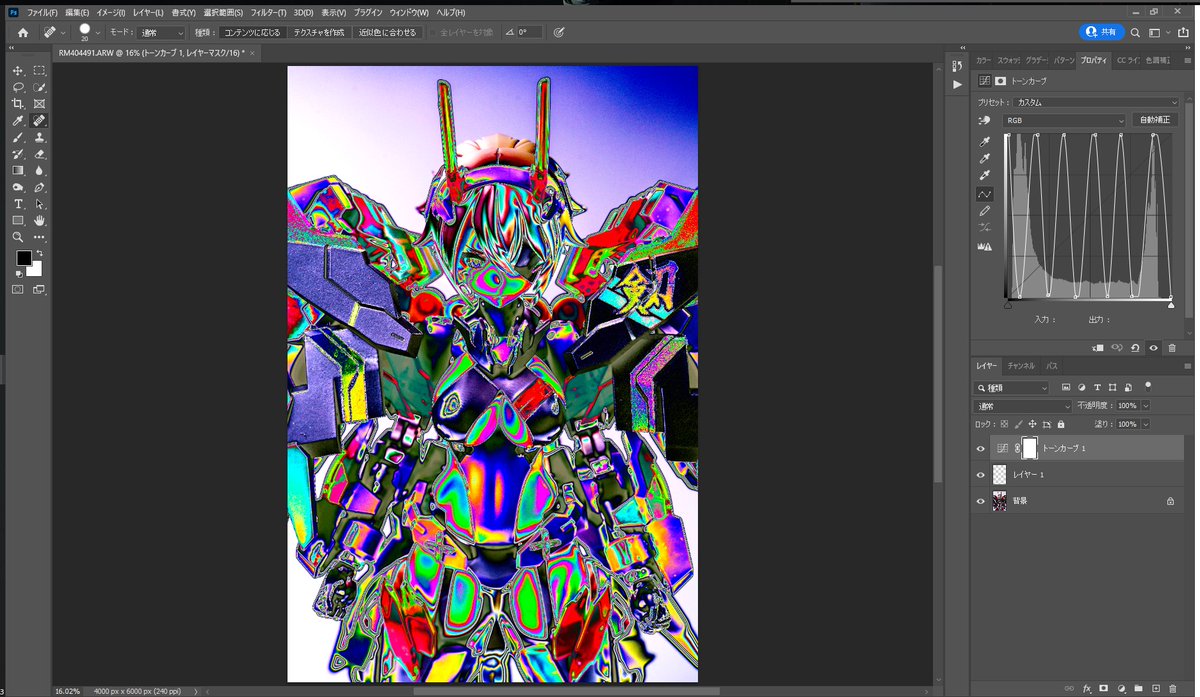This screenshot has width=1200, height=697.
Task: Open the ファイル(F) menu
Action: point(41,12)
